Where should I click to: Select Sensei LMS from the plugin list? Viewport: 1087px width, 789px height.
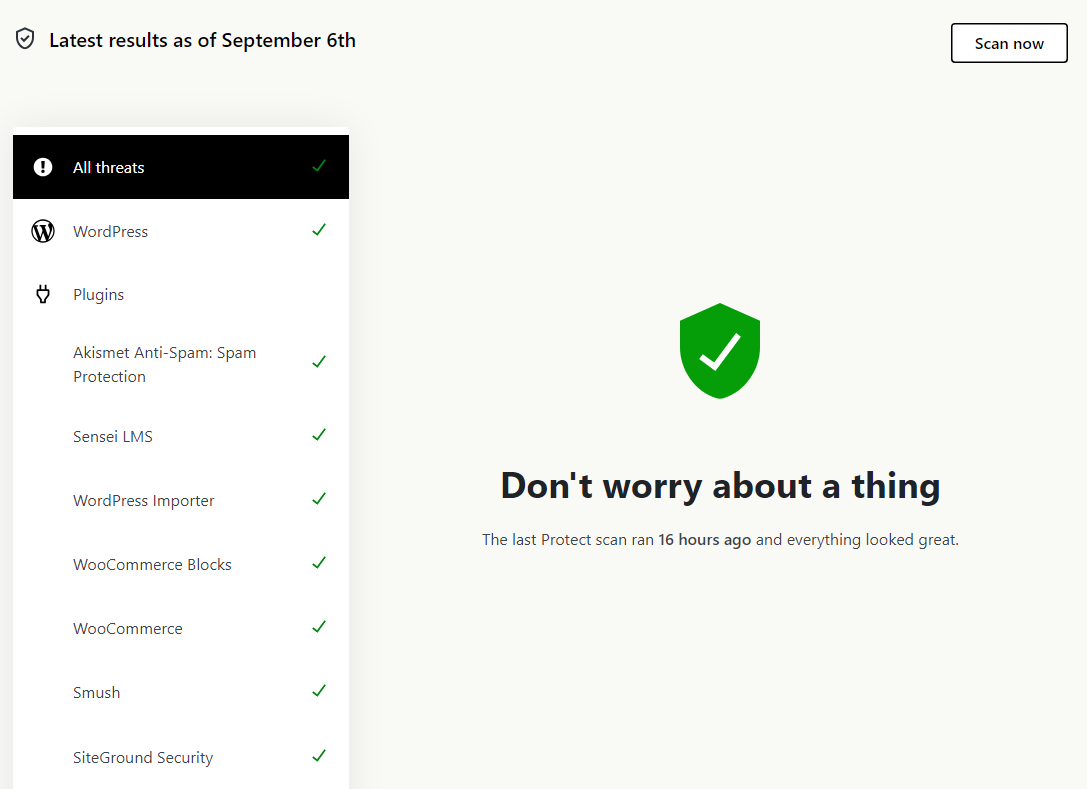tap(113, 436)
